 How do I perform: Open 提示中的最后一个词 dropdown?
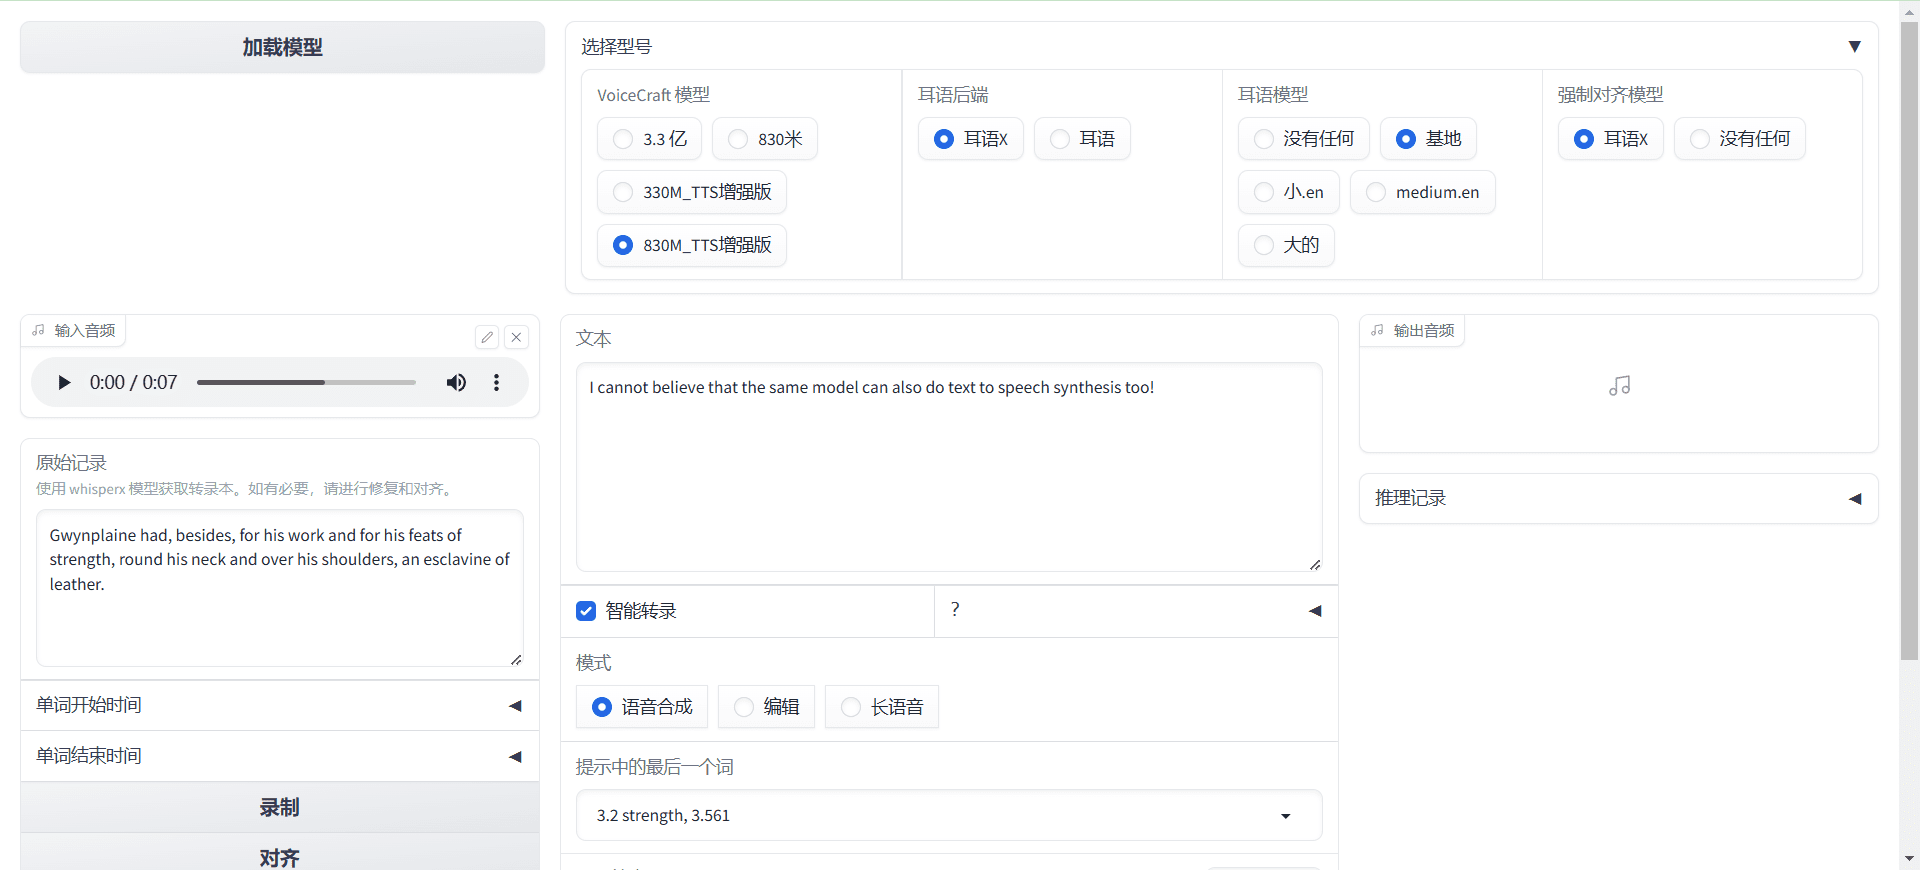[949, 816]
